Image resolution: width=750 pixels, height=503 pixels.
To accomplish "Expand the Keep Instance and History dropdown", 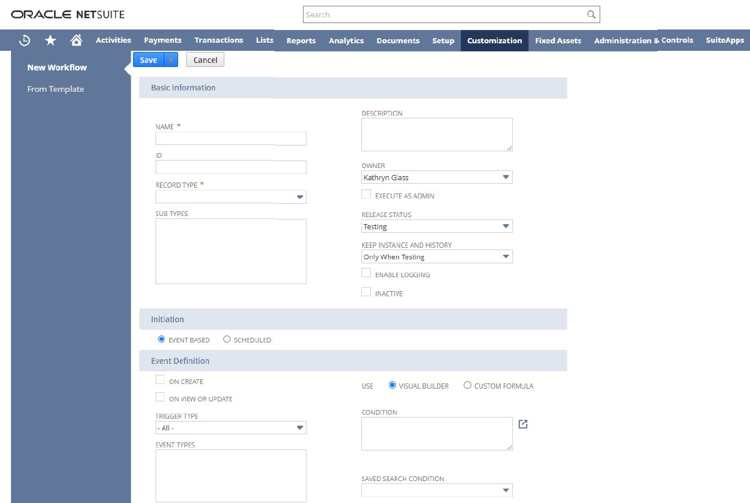I will pos(437,257).
